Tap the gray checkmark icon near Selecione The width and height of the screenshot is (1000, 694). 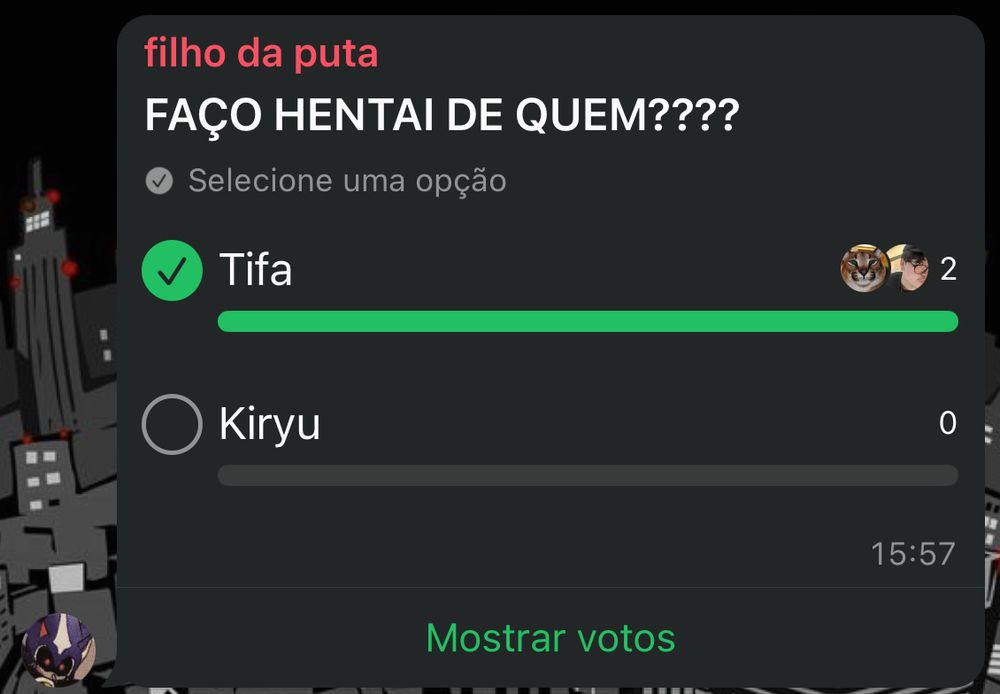coord(159,181)
